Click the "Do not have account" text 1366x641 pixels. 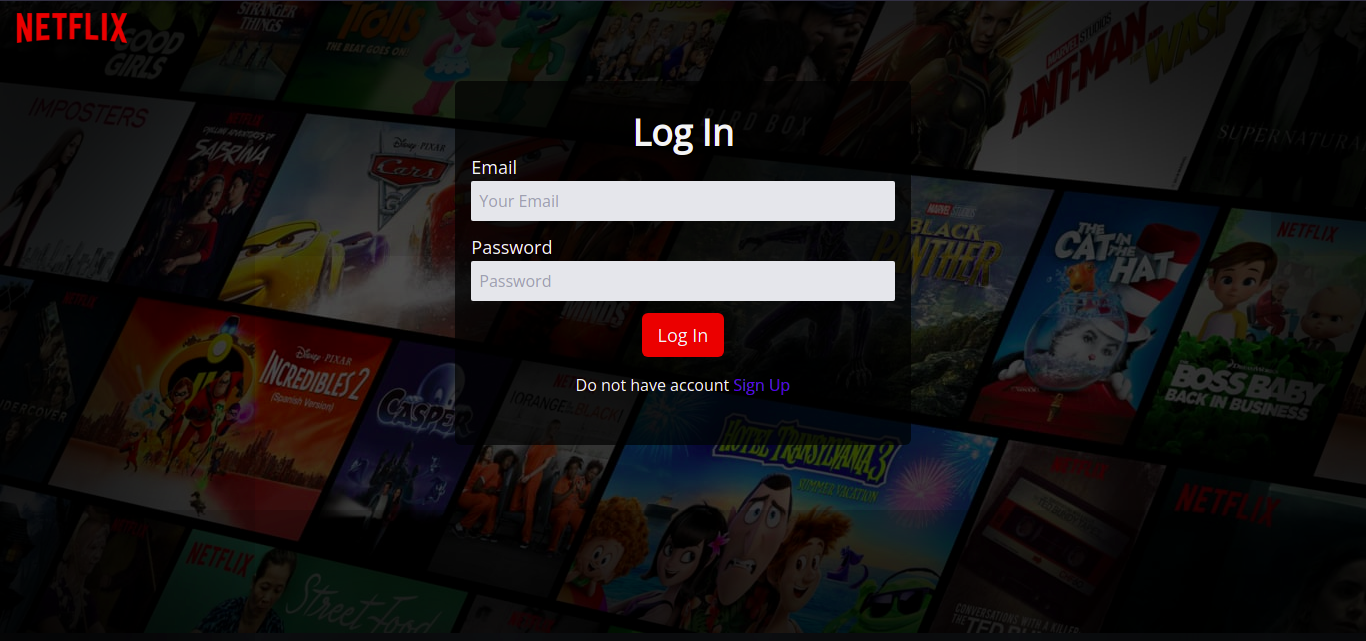(x=652, y=385)
